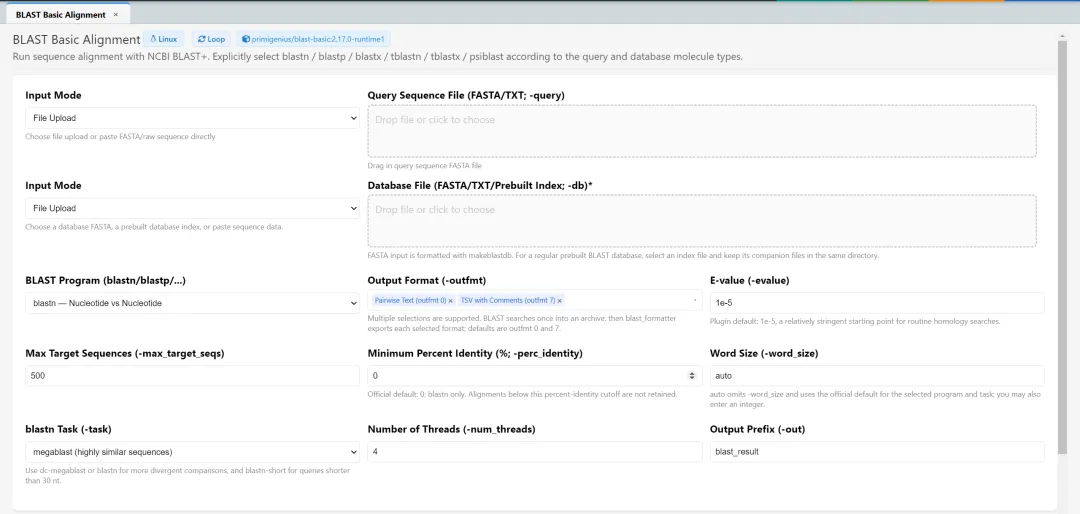Click the Word Size (-word_size) label
1080x514 pixels.
pos(764,353)
